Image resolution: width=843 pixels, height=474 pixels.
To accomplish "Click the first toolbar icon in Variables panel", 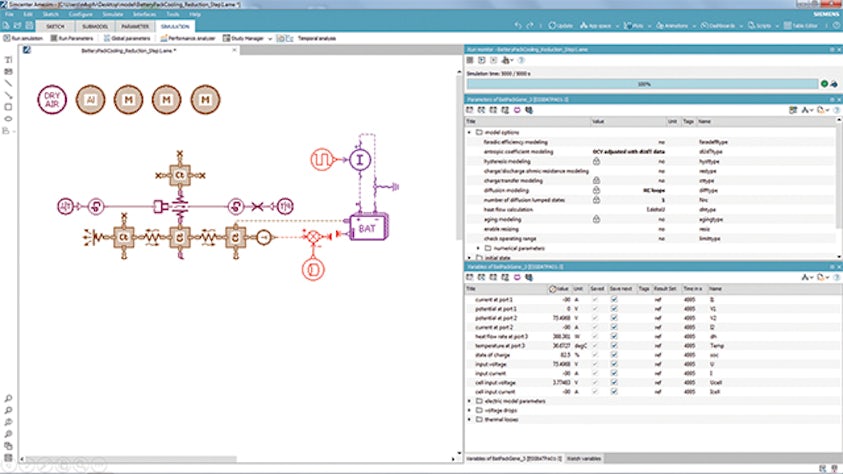I will 470,277.
